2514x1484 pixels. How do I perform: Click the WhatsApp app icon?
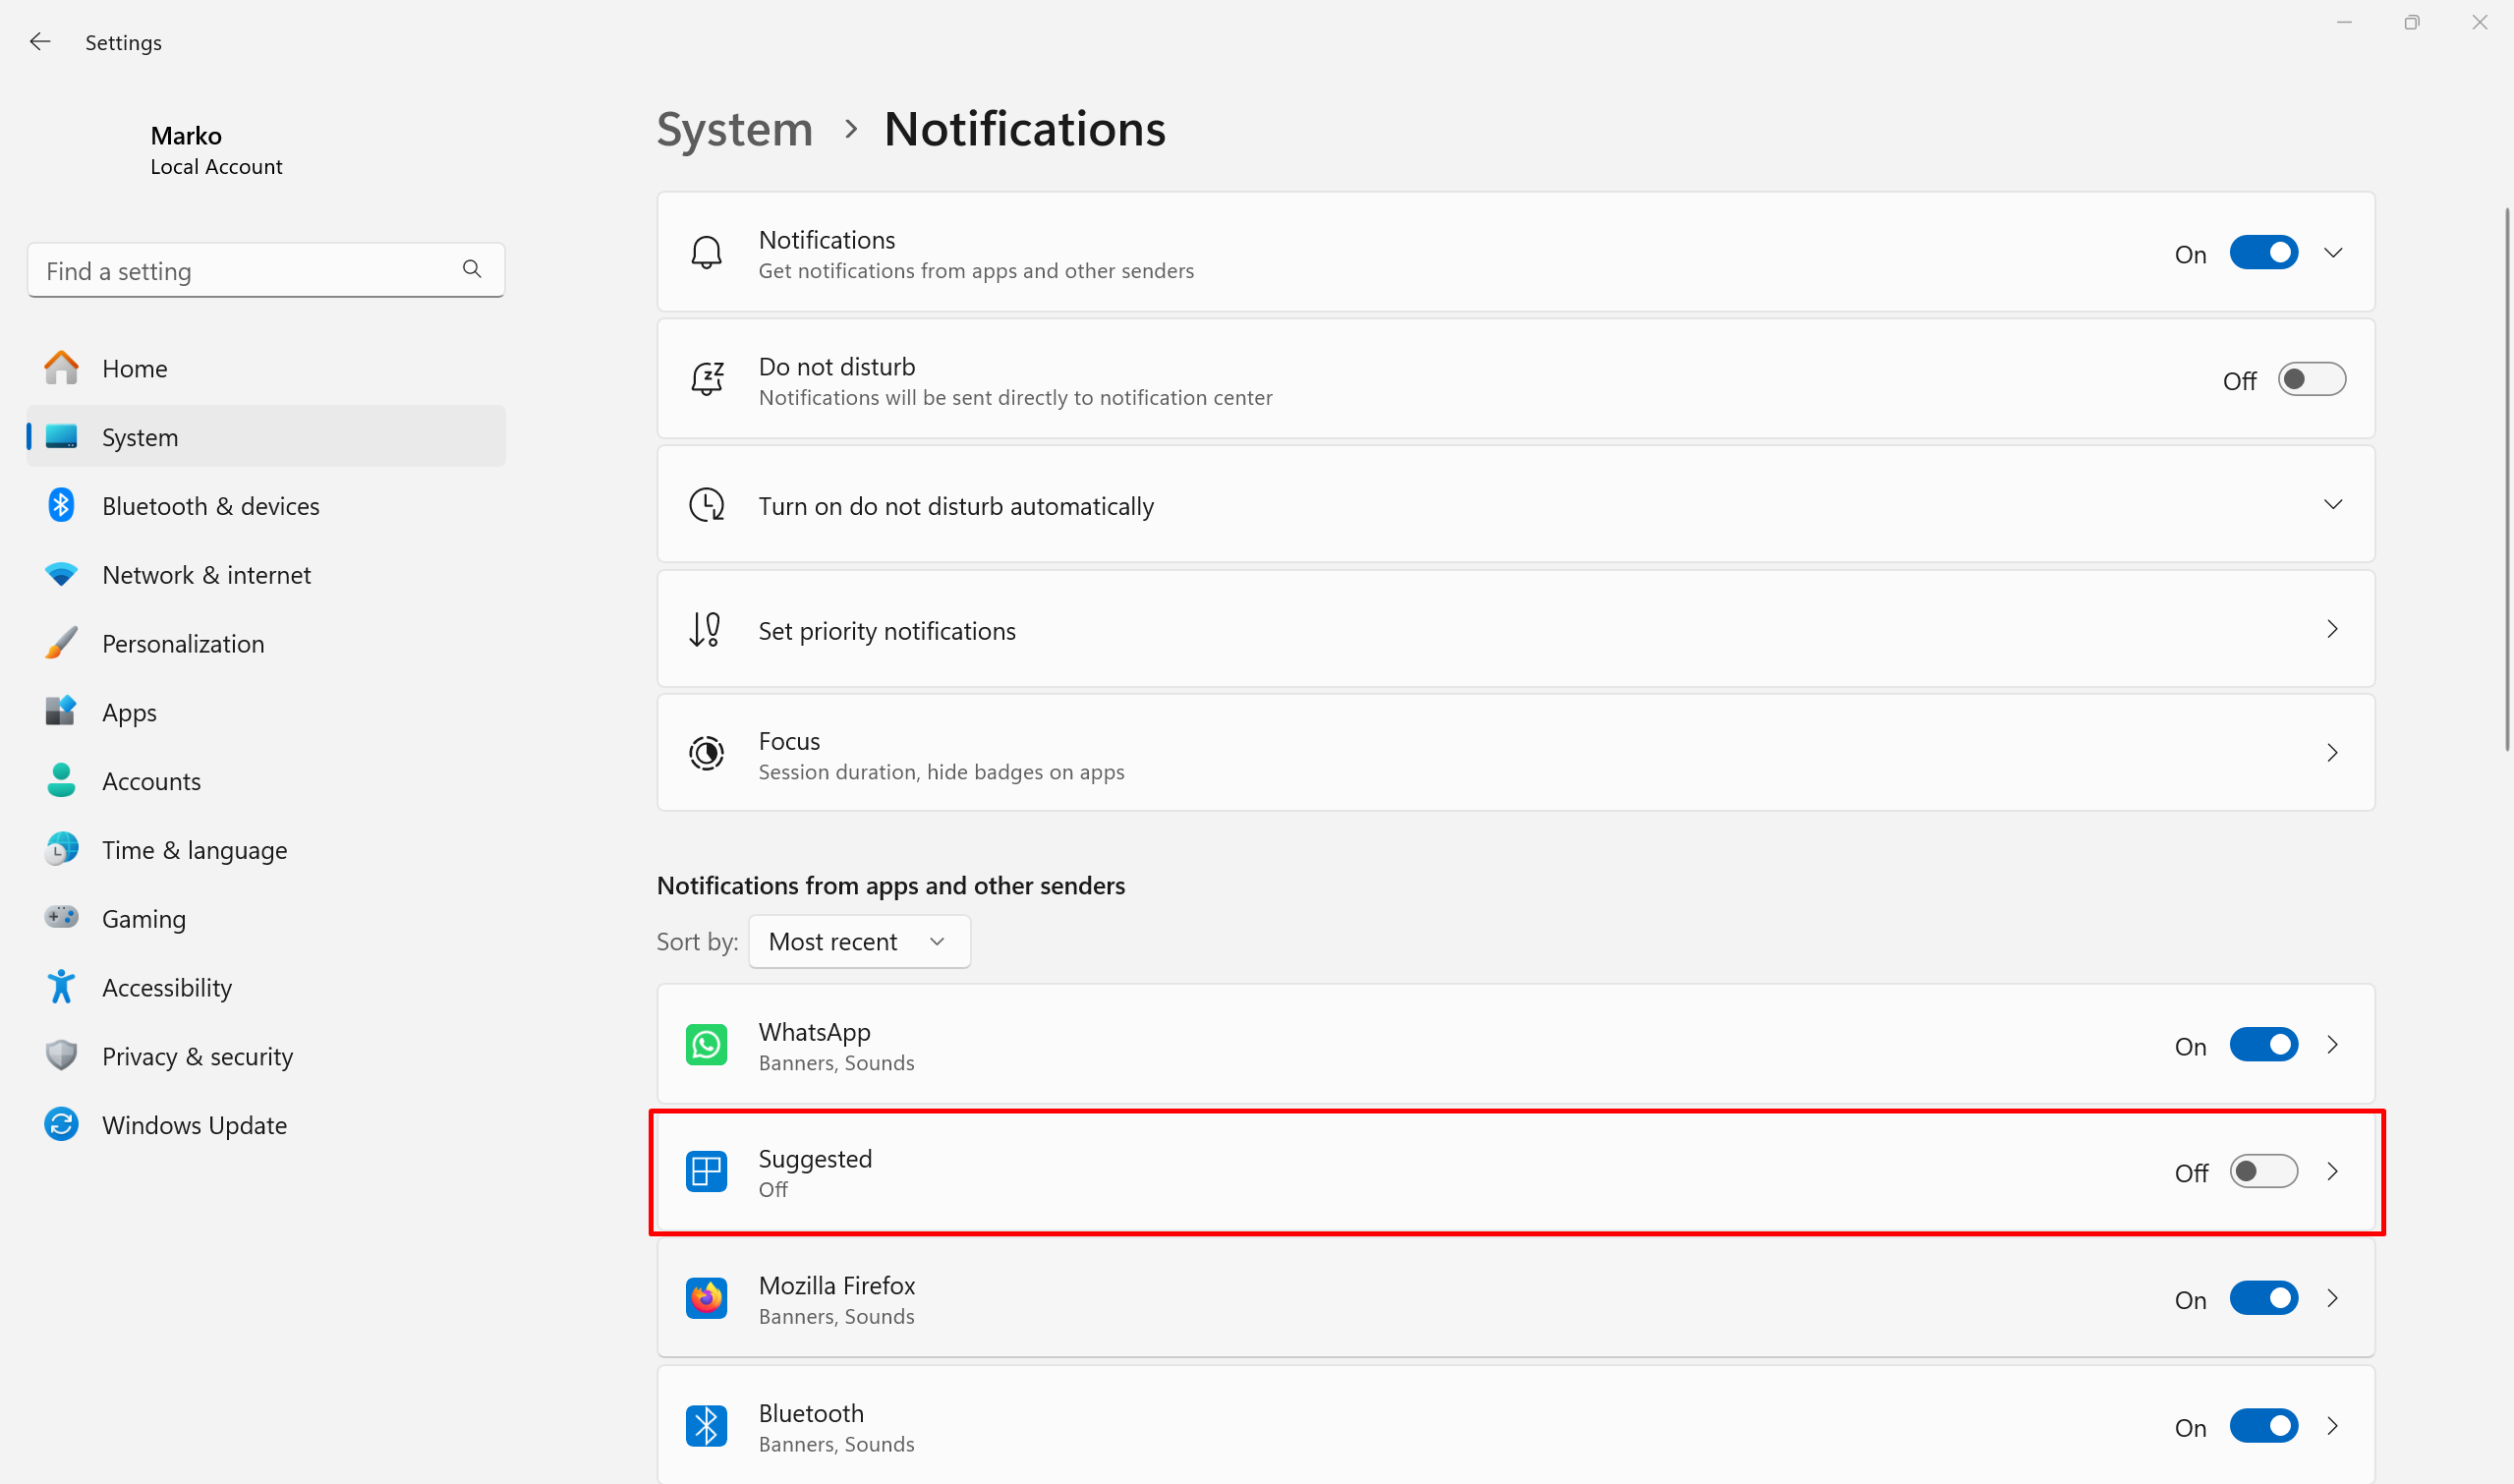pyautogui.click(x=706, y=1045)
